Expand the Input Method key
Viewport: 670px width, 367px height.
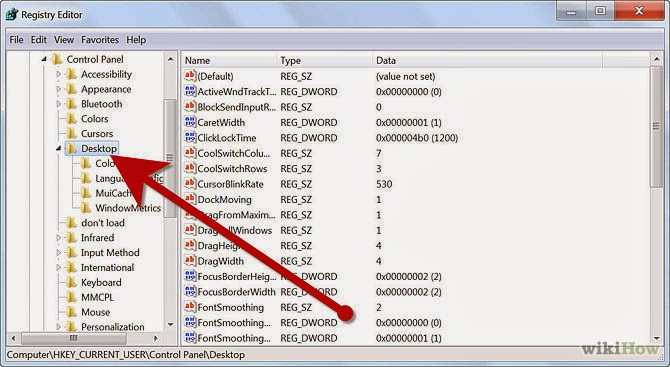coord(59,252)
